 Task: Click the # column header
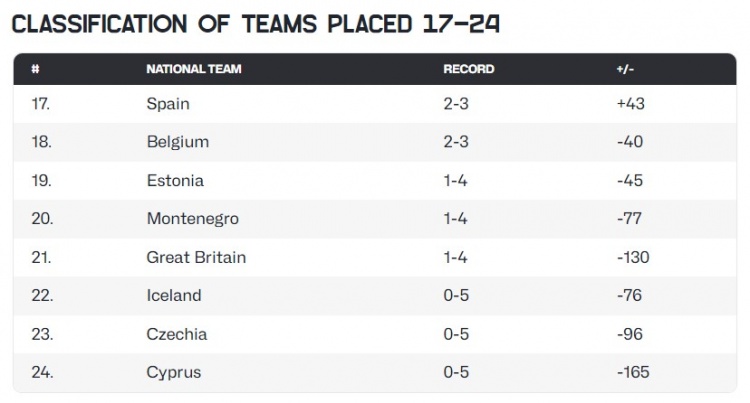pos(35,69)
